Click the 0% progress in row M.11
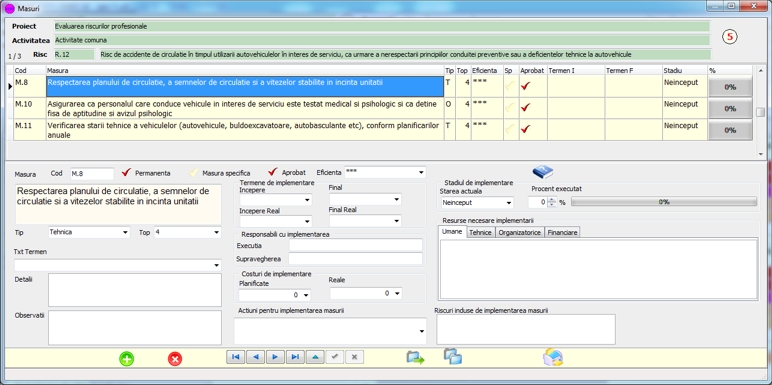This screenshot has height=385, width=772. 730,130
